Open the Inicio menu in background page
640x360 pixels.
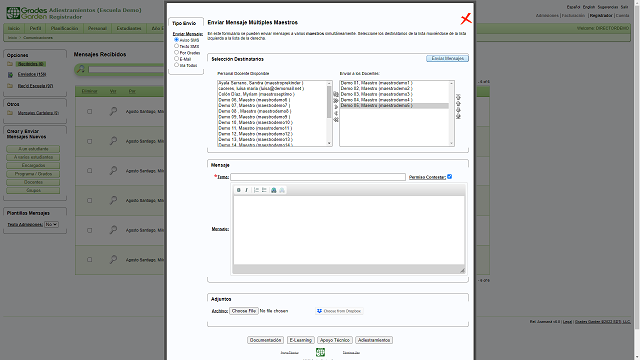click(14, 29)
